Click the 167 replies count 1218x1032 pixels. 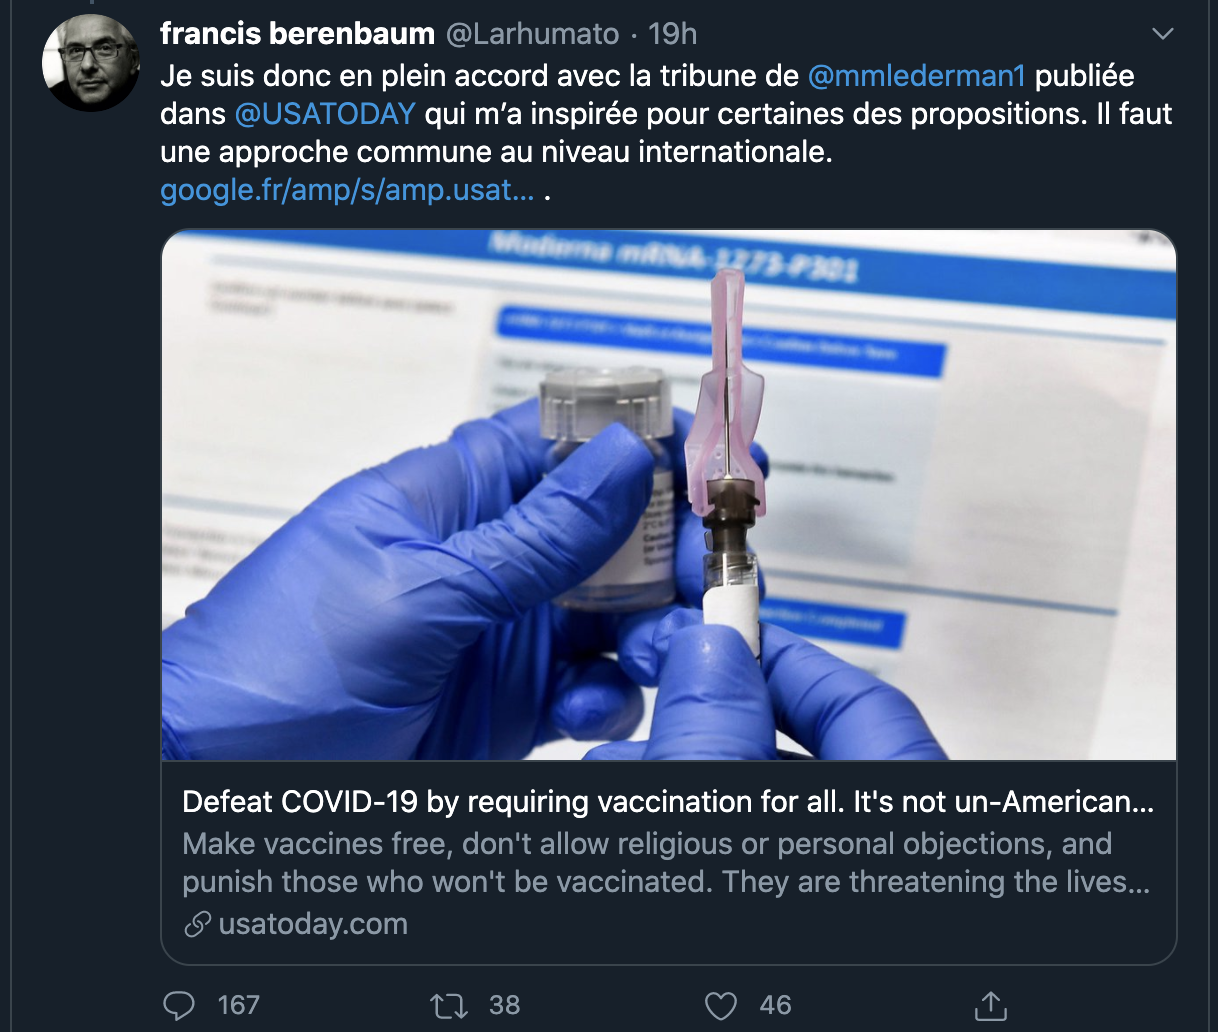(x=239, y=1005)
